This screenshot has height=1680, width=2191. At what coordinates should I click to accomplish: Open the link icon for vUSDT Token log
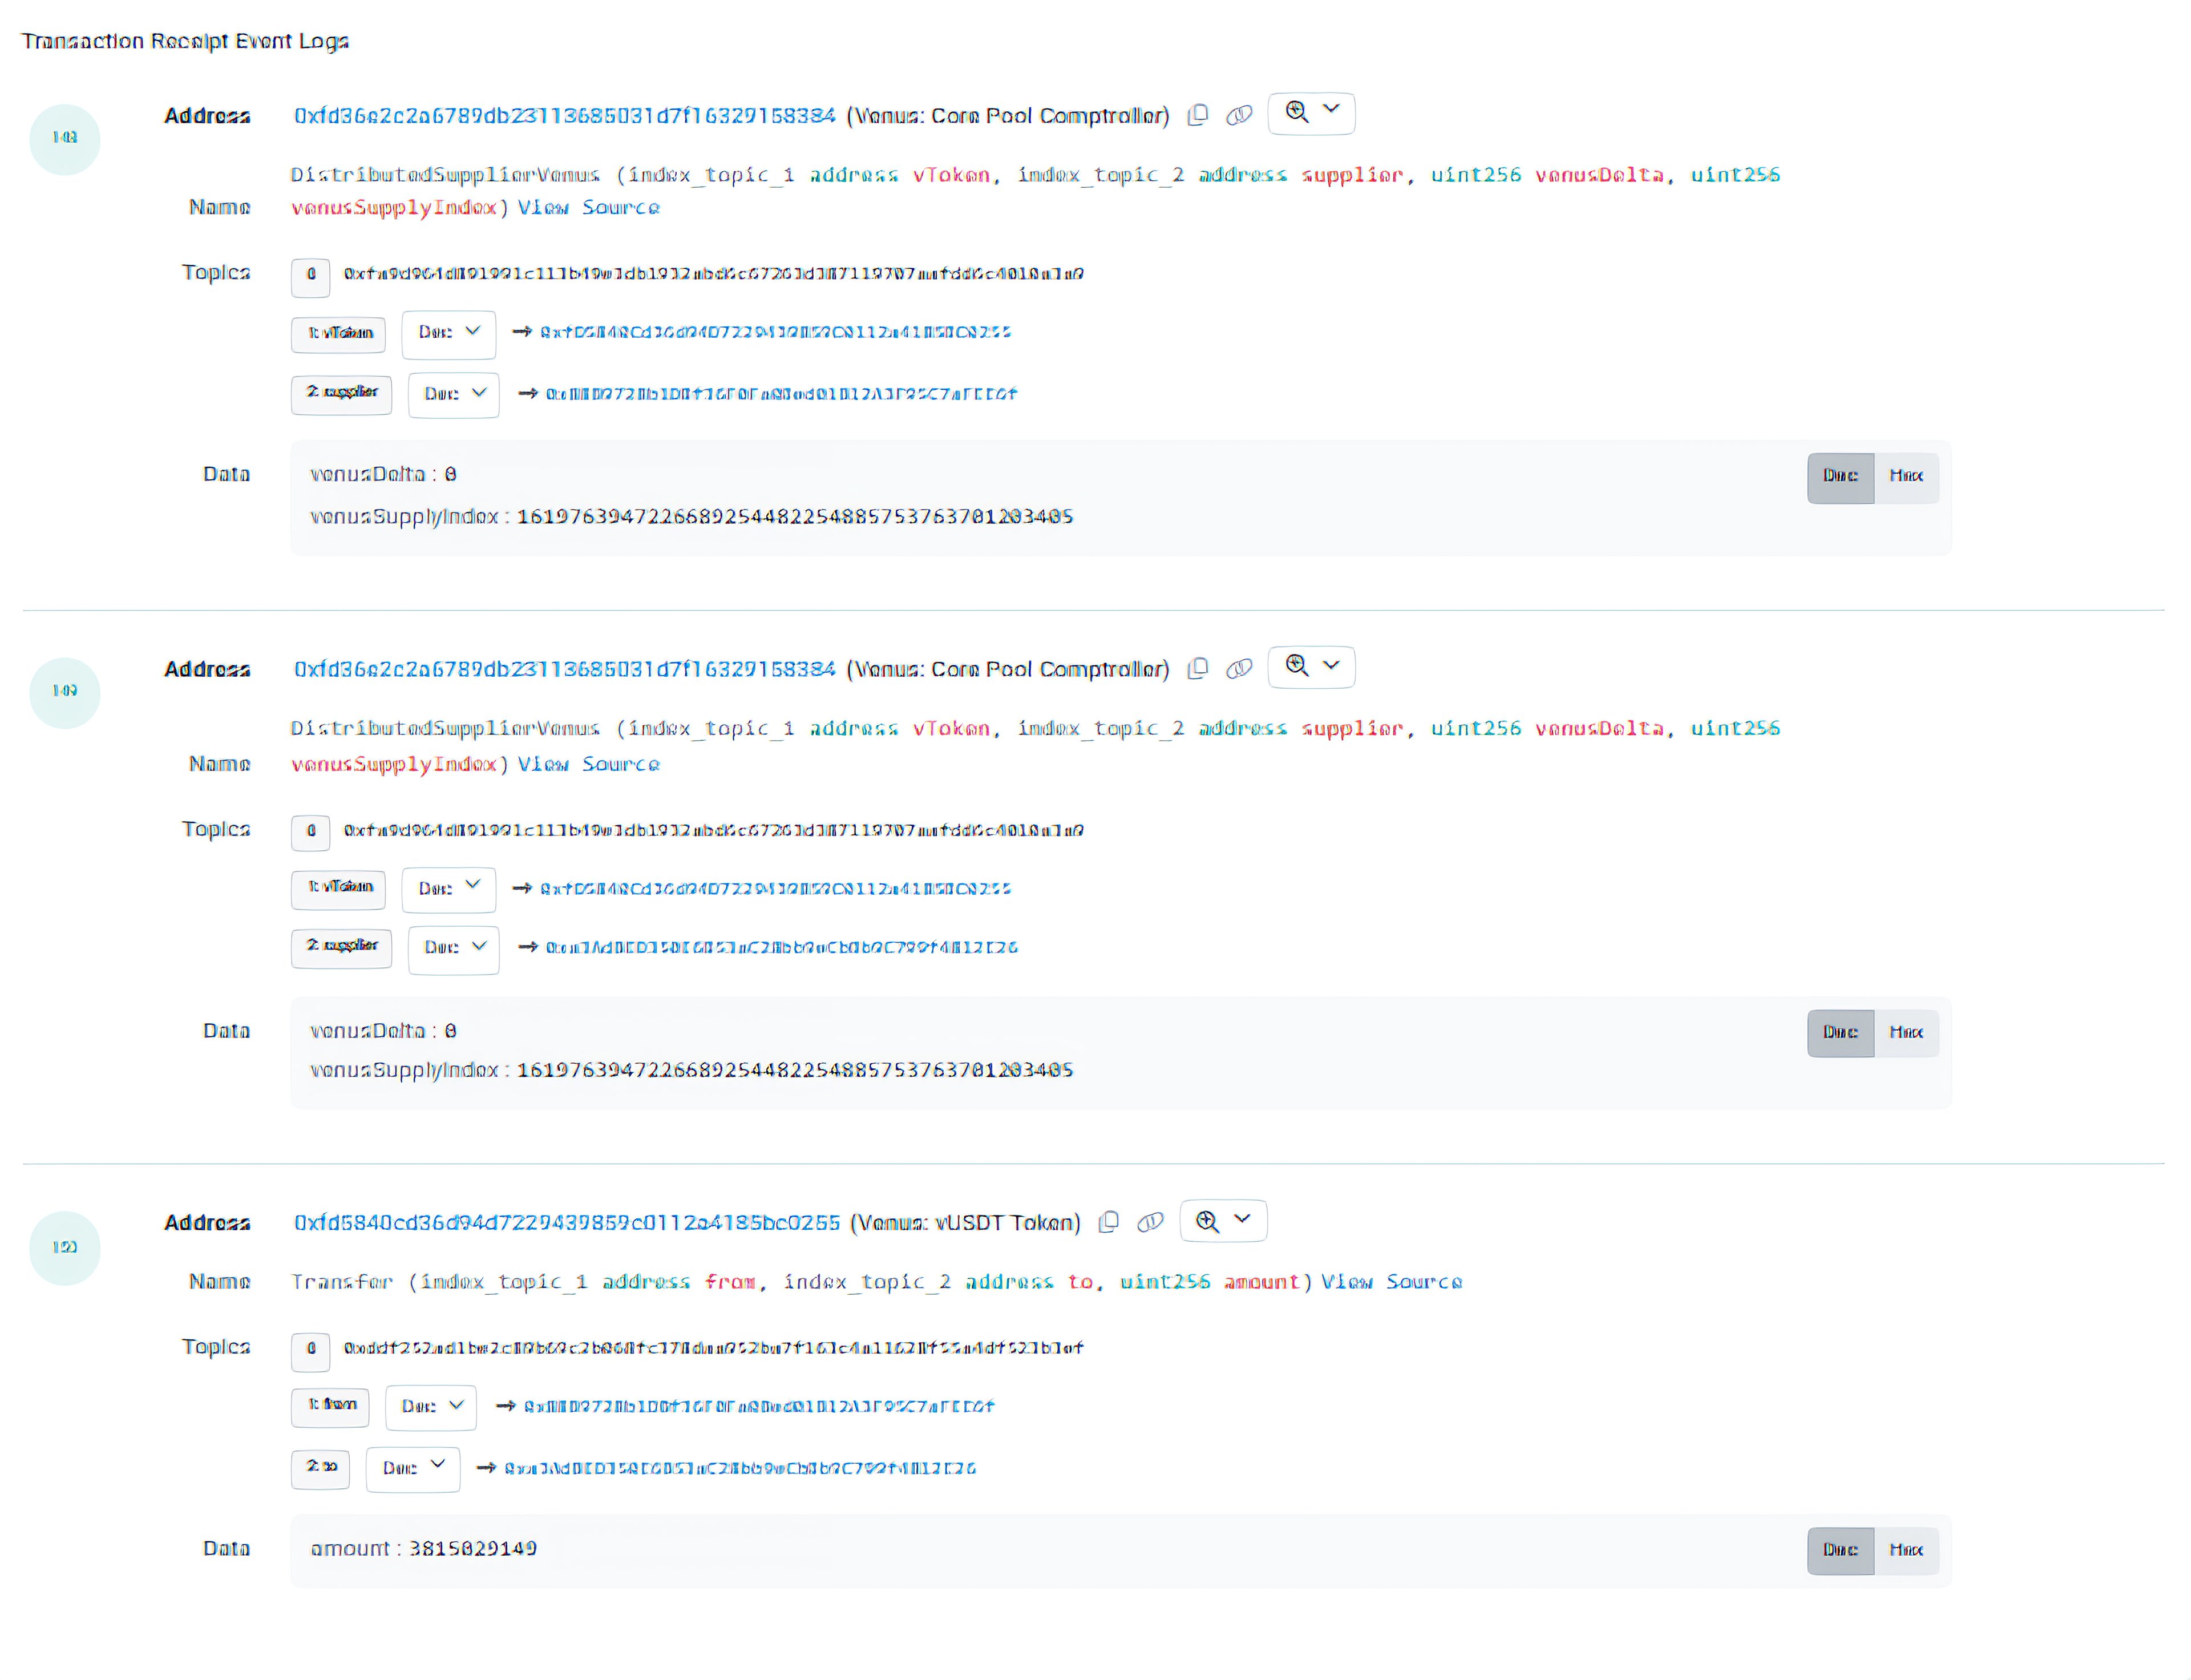tap(1151, 1223)
